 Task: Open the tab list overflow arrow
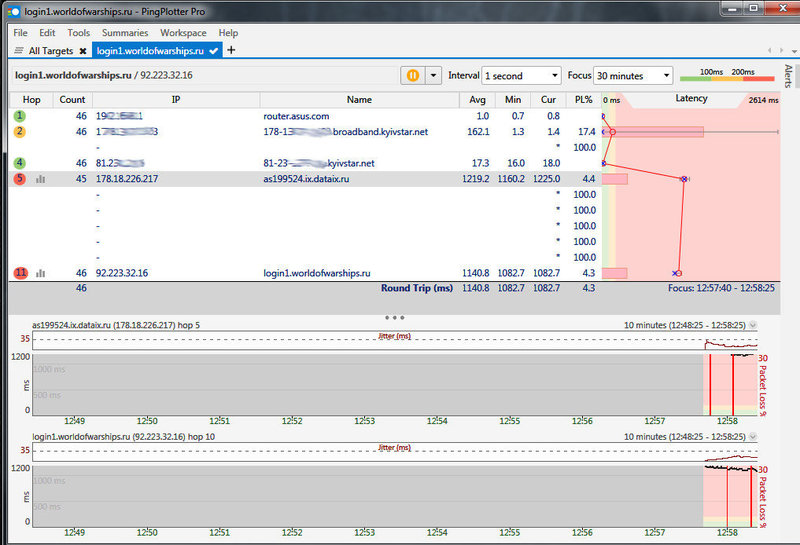click(x=794, y=51)
